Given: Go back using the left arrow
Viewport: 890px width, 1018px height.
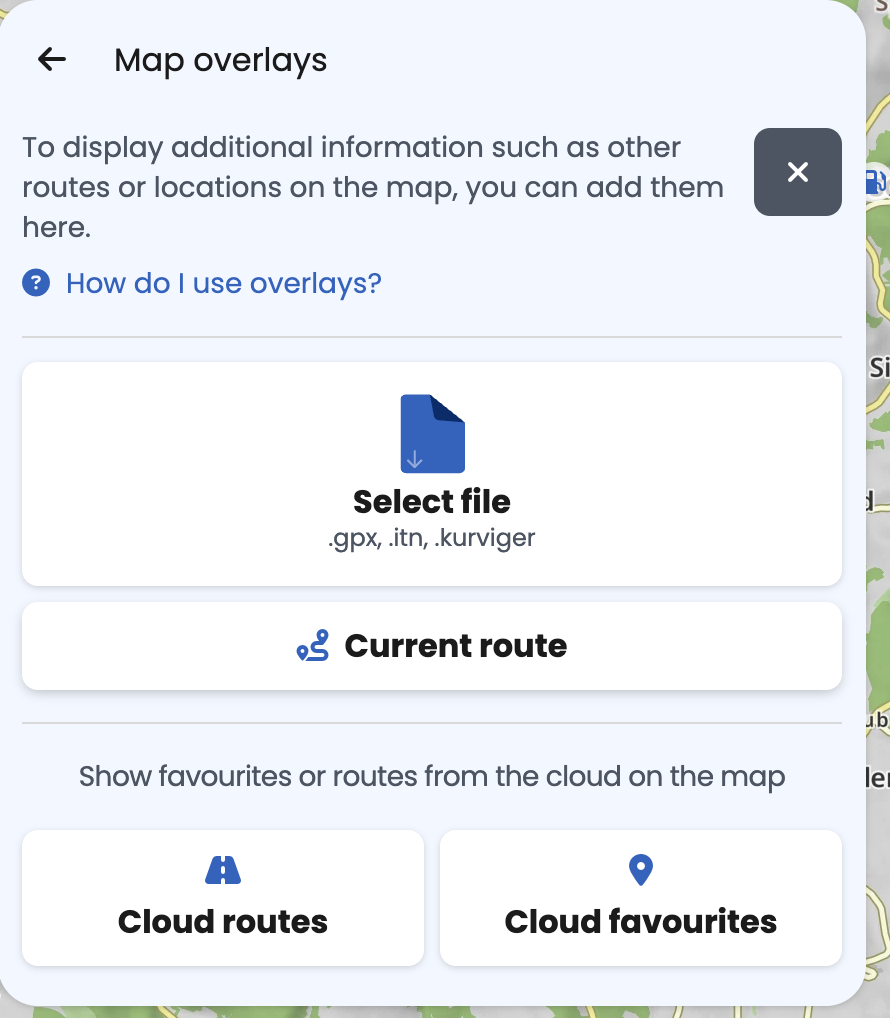Looking at the screenshot, I should (x=51, y=60).
